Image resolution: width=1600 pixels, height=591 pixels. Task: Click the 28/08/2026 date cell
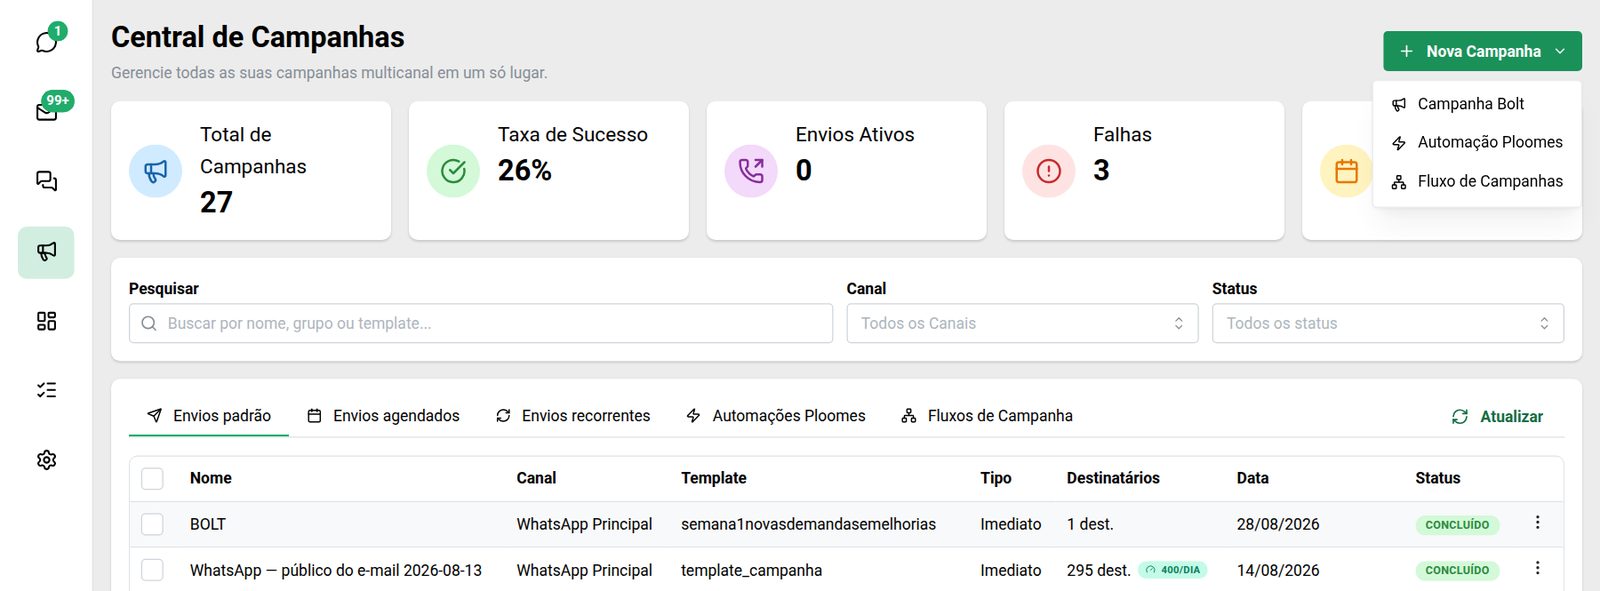tap(1278, 525)
